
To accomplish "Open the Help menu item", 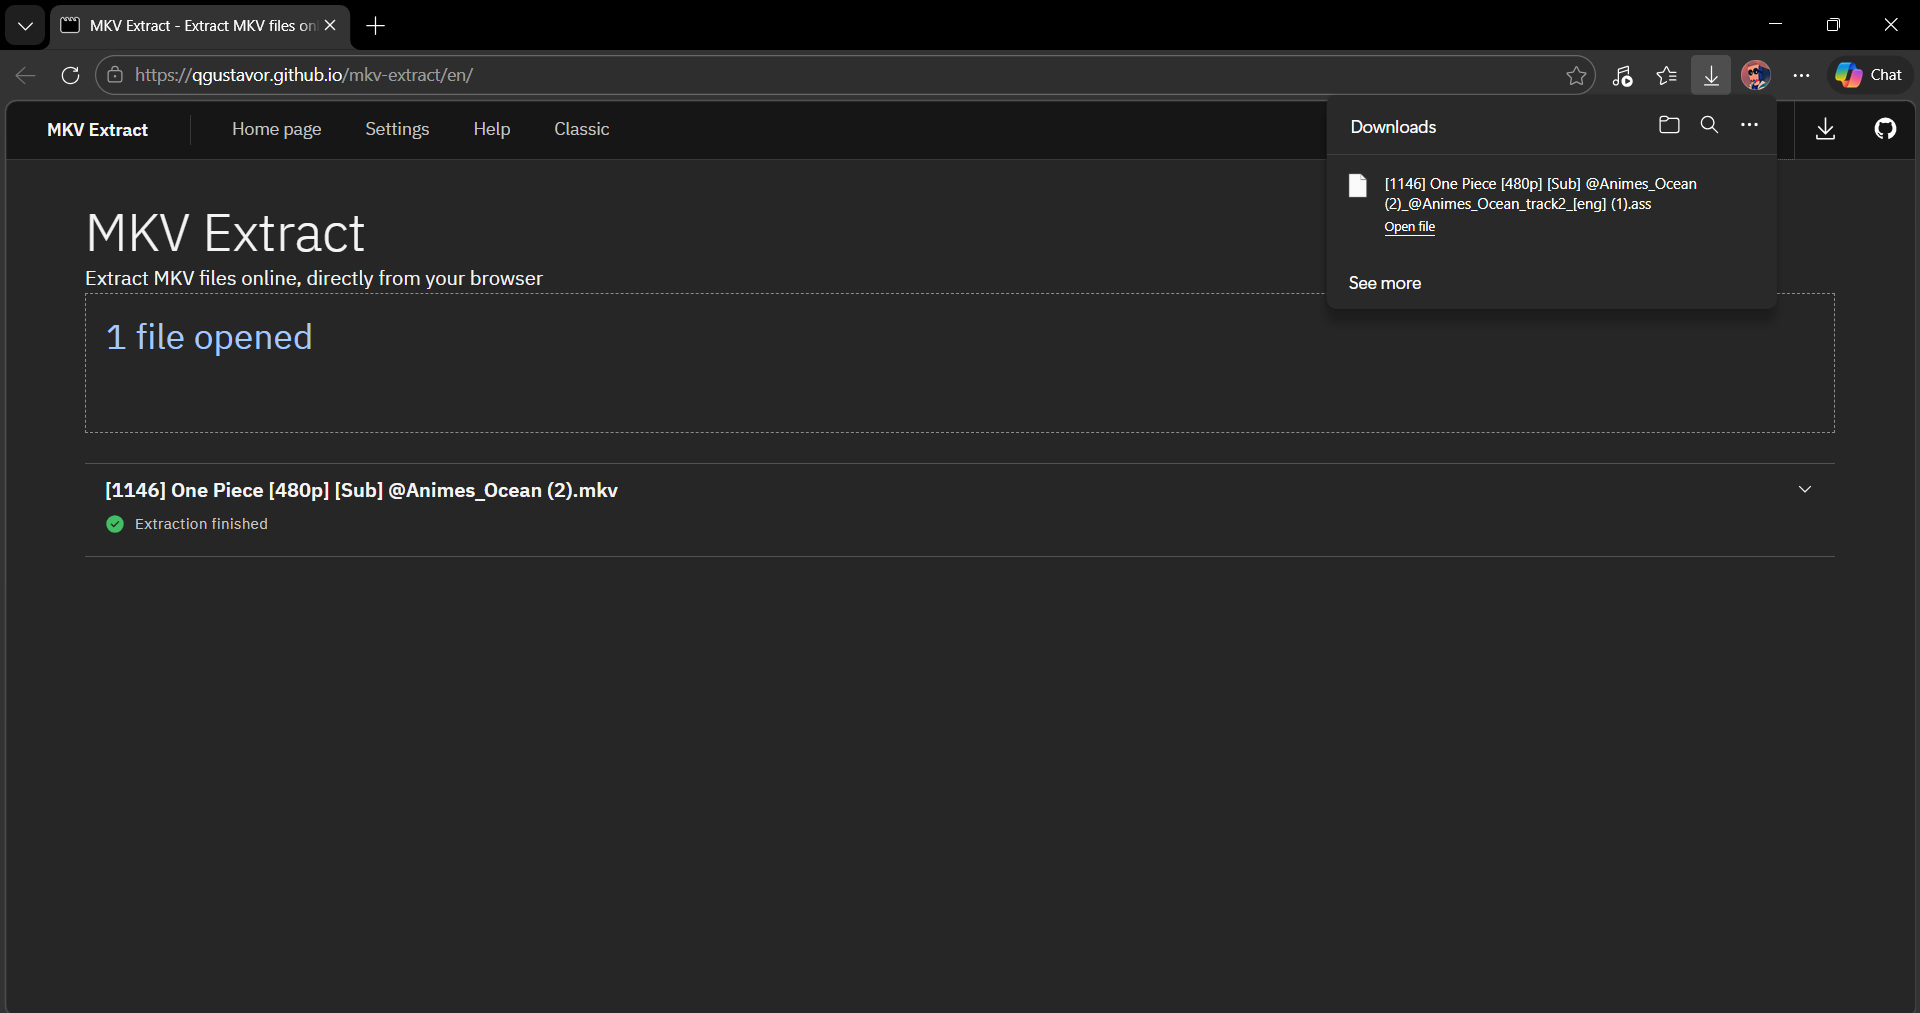I will point(491,129).
